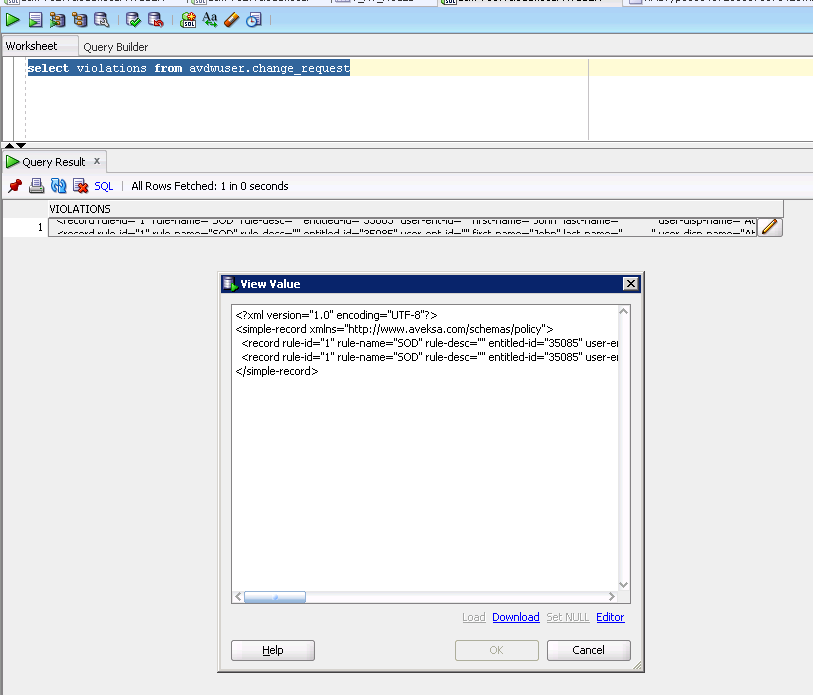Open the Editor link in View Value
This screenshot has width=813, height=695.
tap(610, 617)
